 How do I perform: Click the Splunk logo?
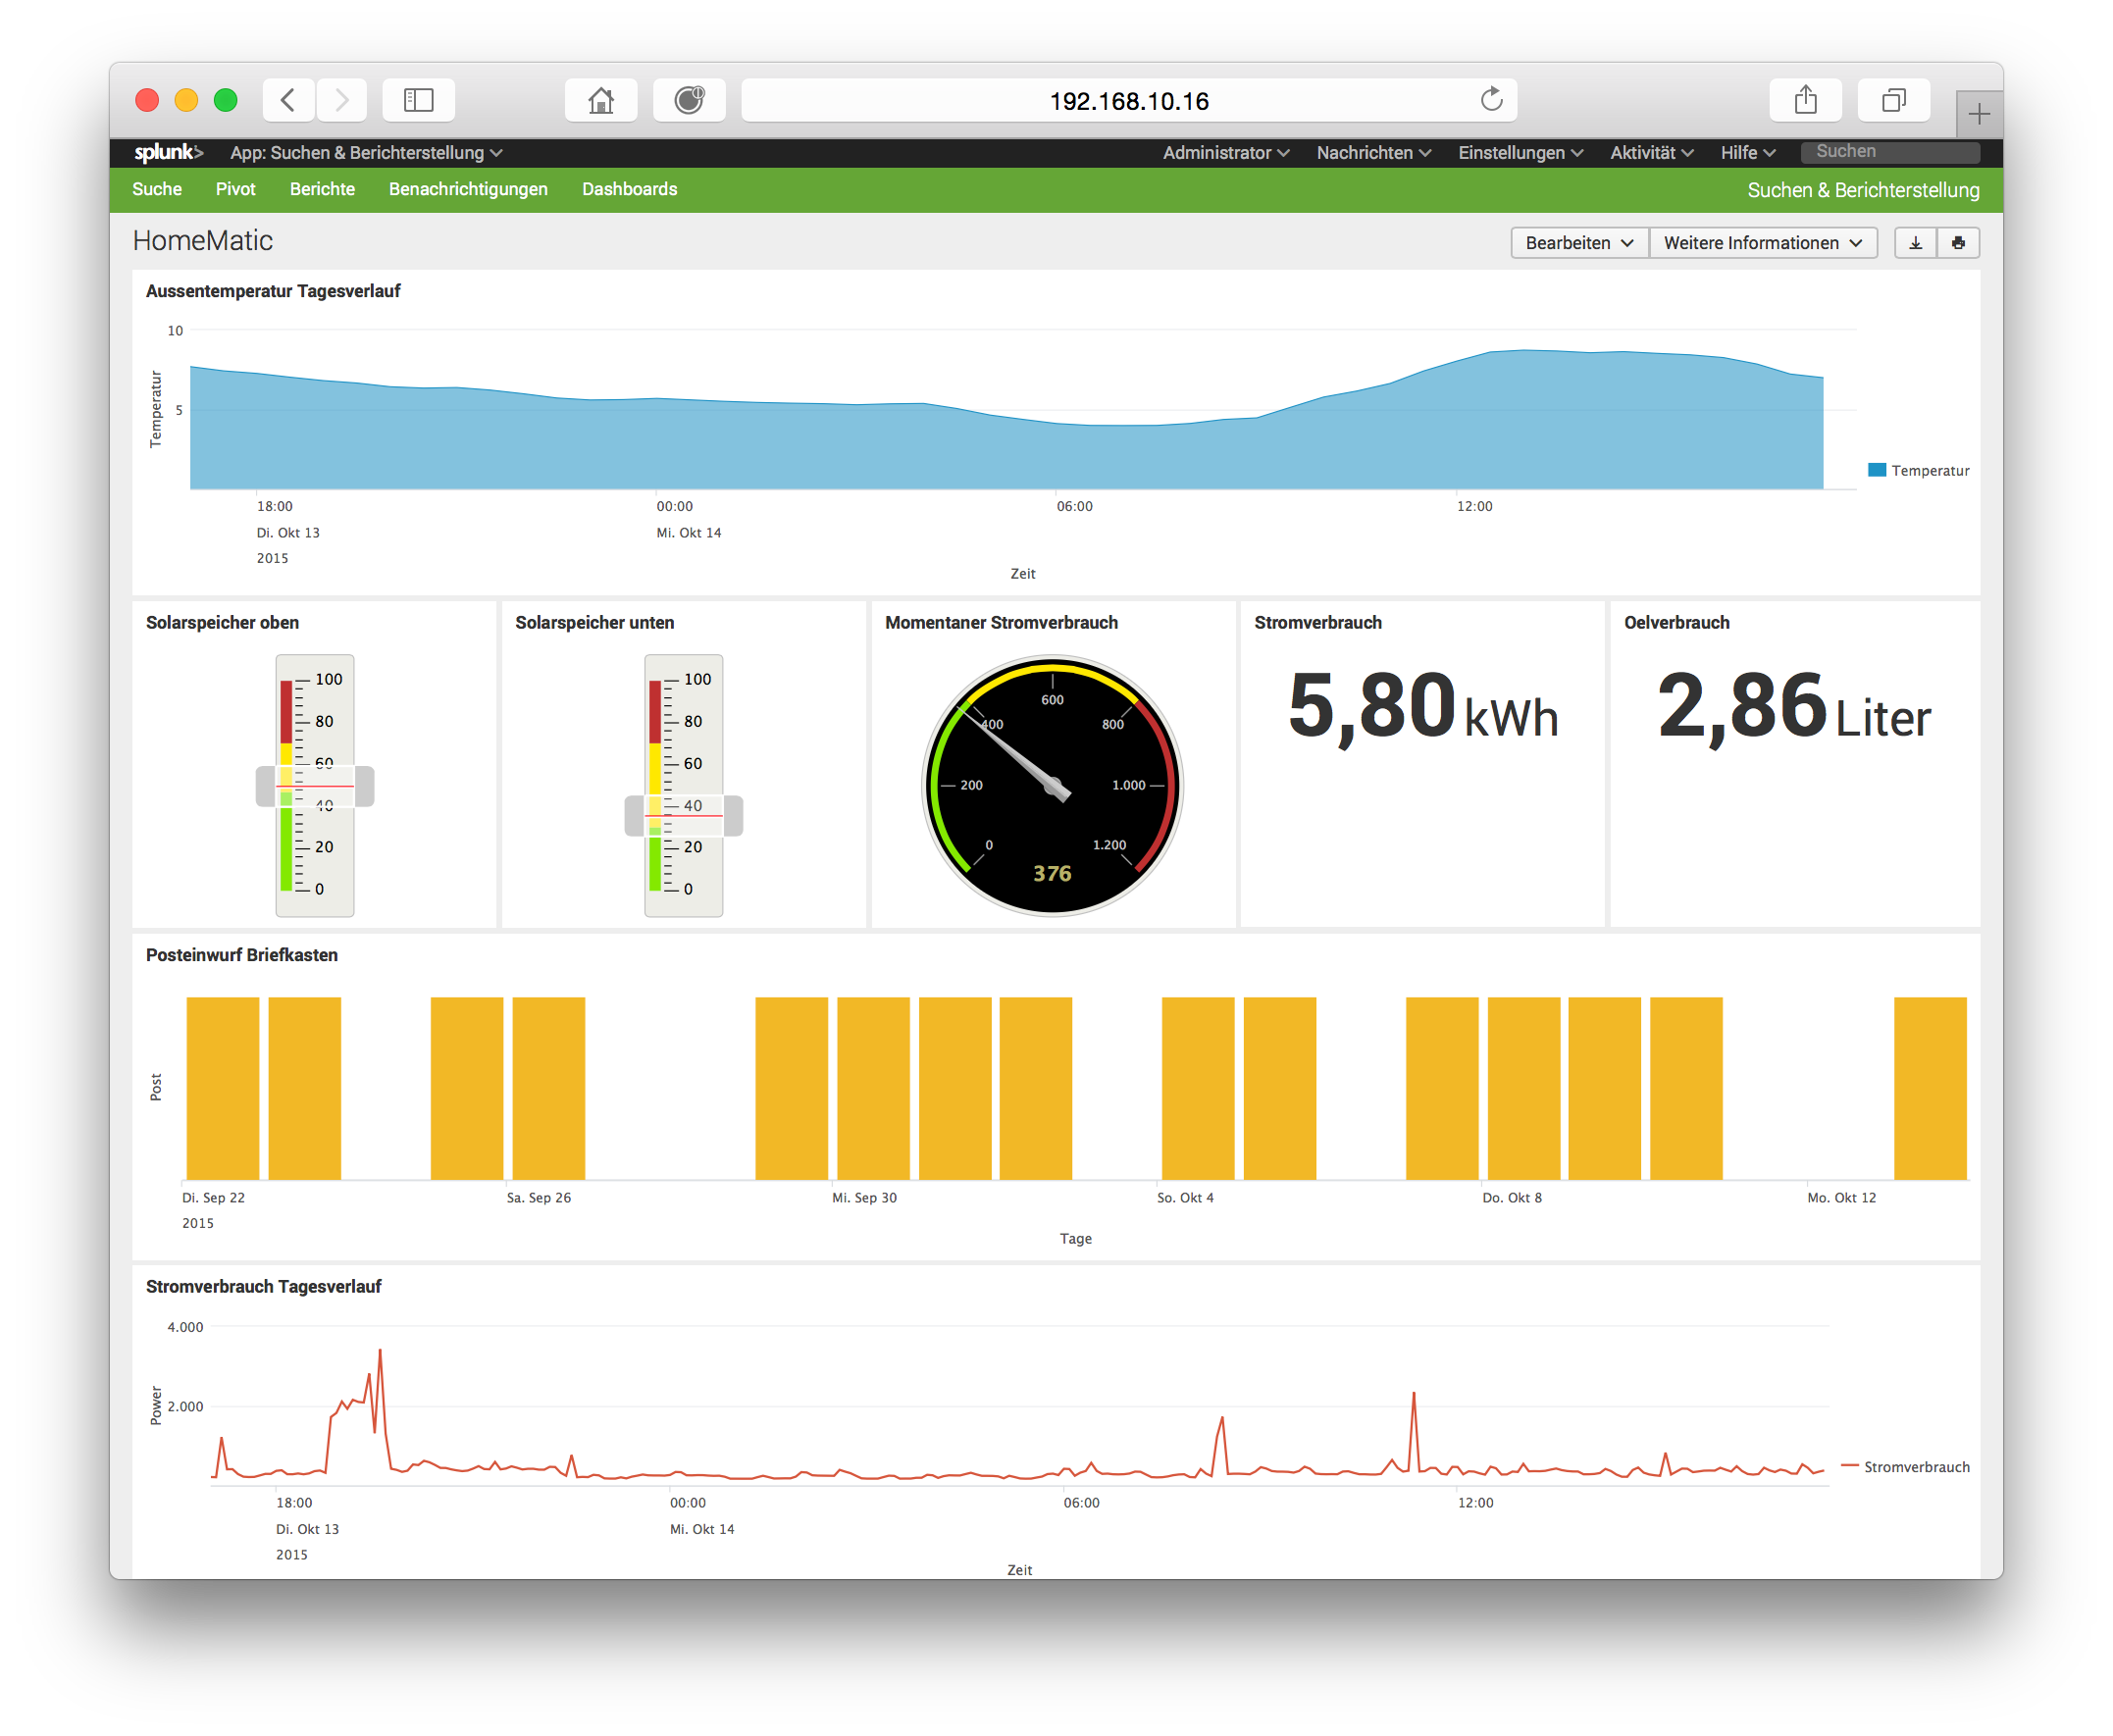pyautogui.click(x=168, y=152)
